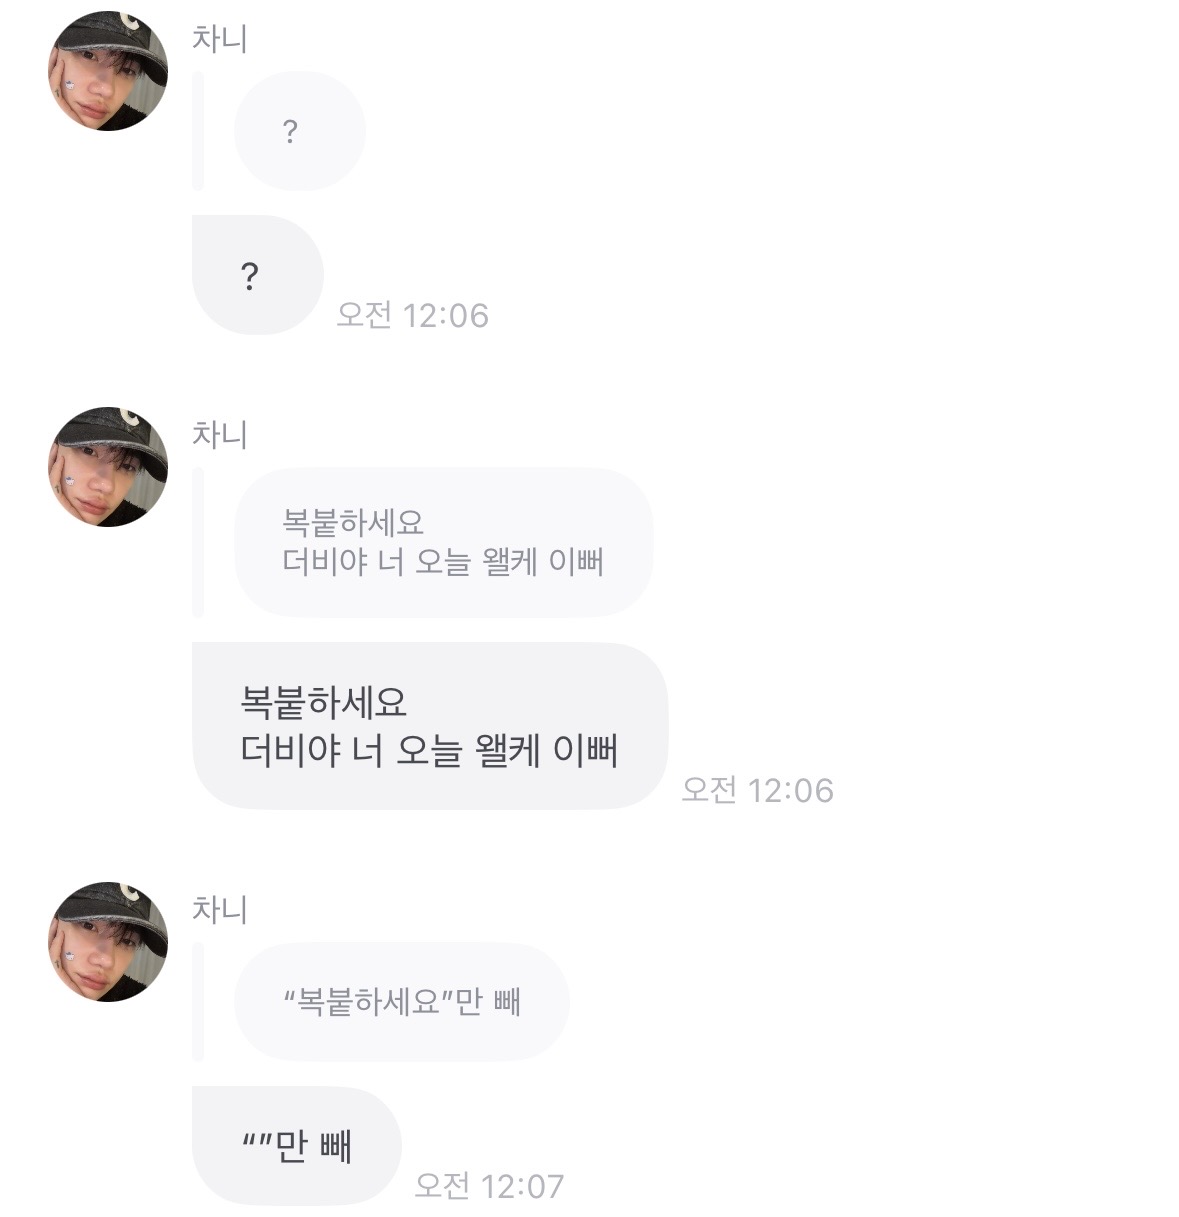Image resolution: width=1179 pixels, height=1217 pixels.
Task: Tap 차니's avatar beside the 복붙하세요 message
Action: click(108, 467)
